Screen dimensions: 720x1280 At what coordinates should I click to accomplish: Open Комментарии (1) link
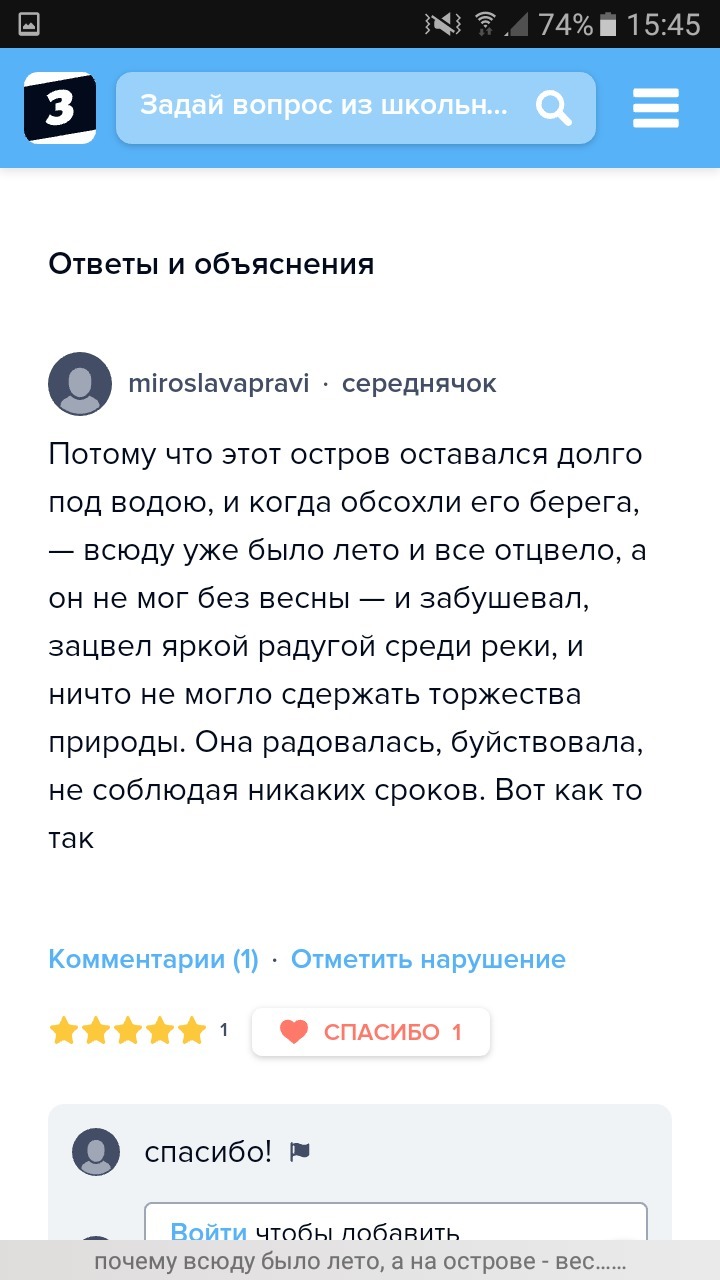pyautogui.click(x=153, y=959)
